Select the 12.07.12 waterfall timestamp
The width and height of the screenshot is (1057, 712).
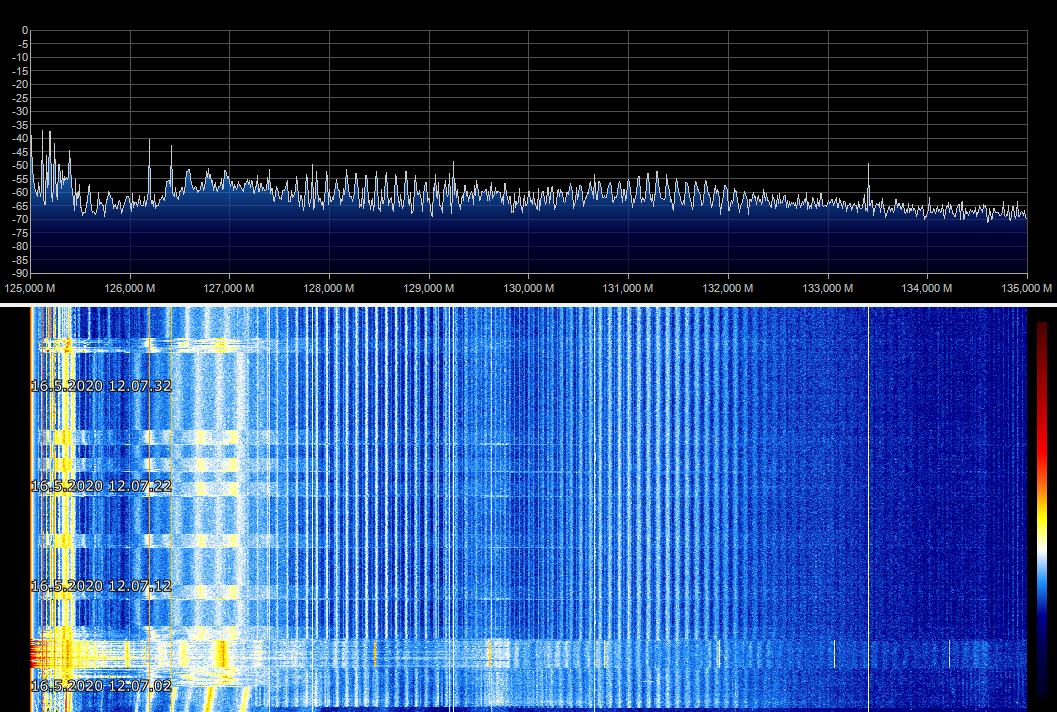point(101,585)
